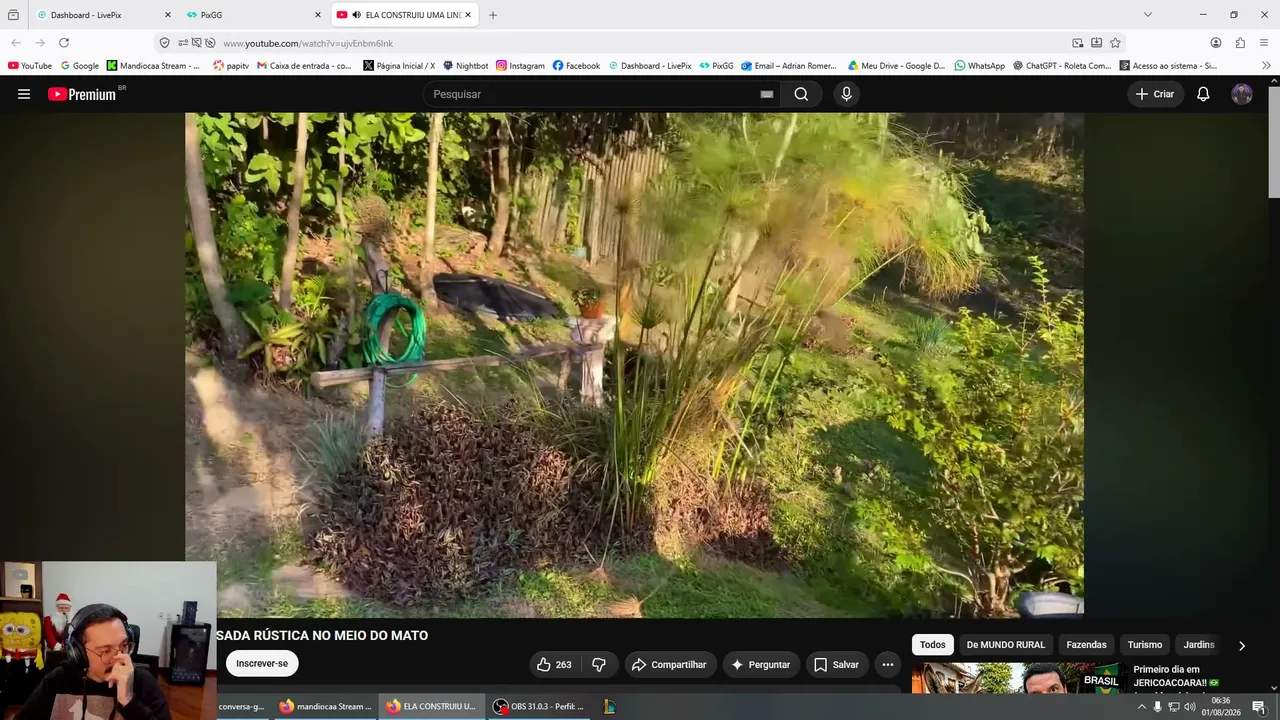Image resolution: width=1280 pixels, height=720 pixels.
Task: Subscribe with the Inscrever-se button
Action: point(262,664)
